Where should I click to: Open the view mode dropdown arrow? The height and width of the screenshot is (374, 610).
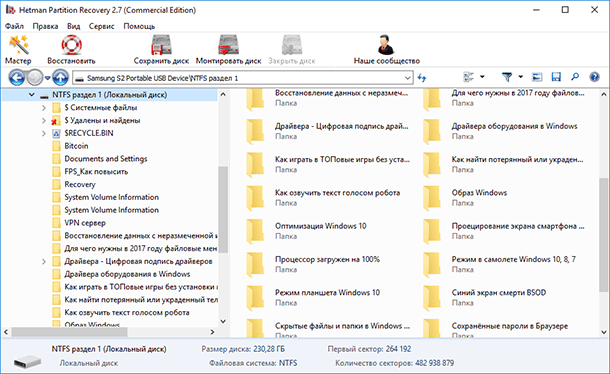(482, 77)
